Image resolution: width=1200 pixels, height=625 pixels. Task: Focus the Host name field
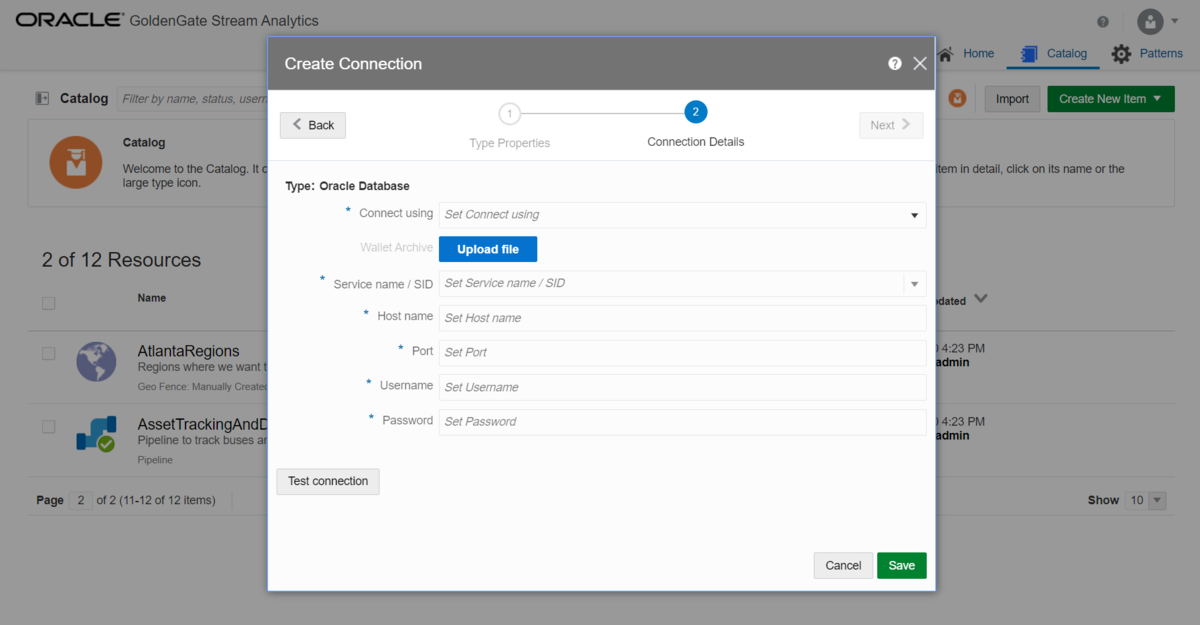coord(682,318)
